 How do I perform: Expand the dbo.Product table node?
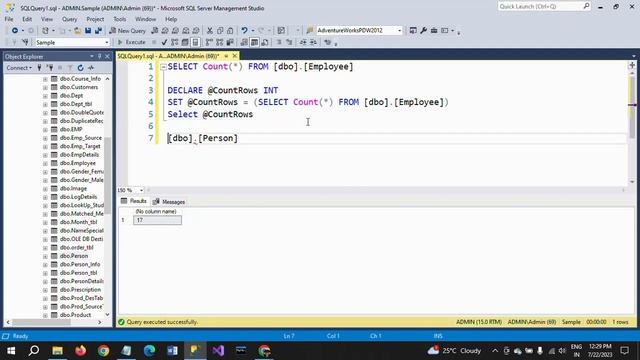(45, 315)
